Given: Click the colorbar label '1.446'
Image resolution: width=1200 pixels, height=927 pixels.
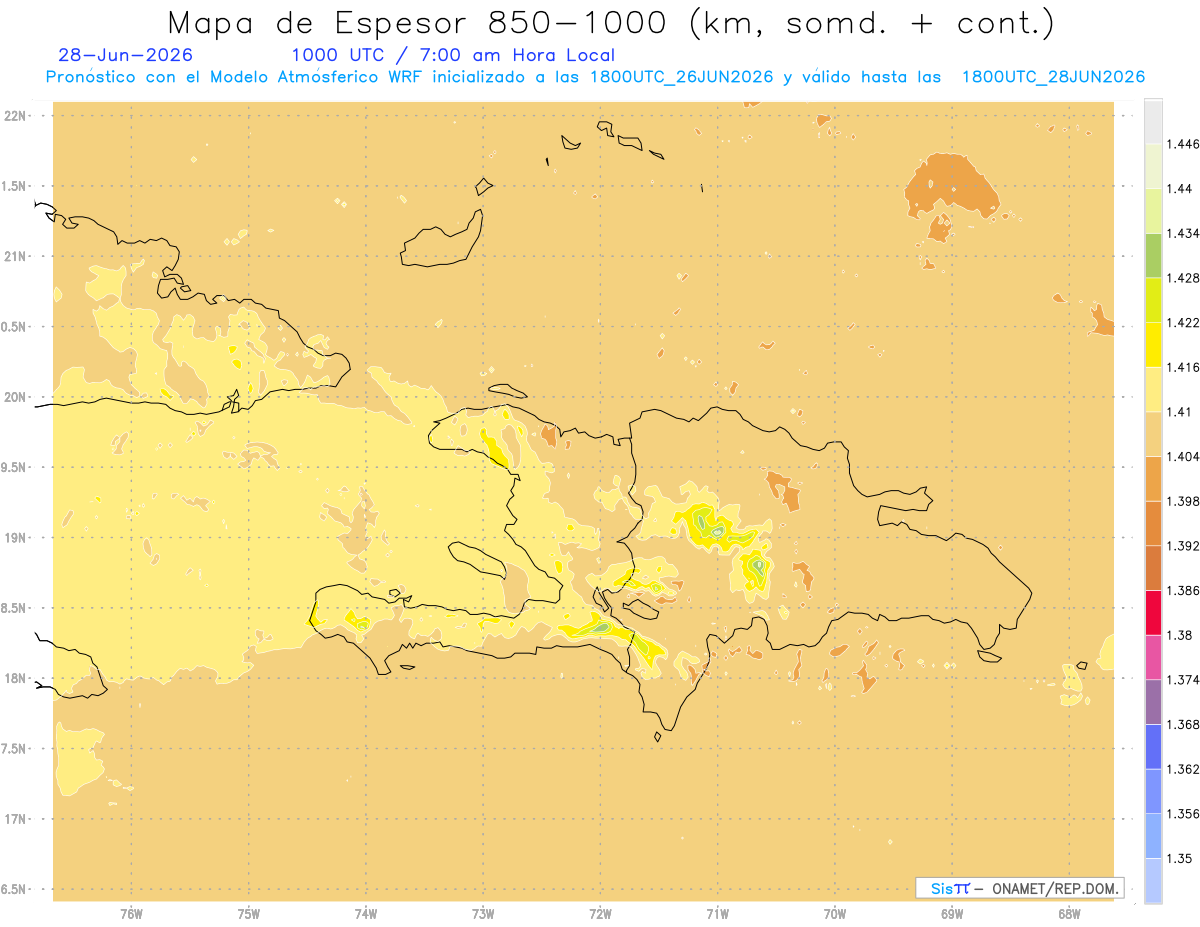Looking at the screenshot, I should 1183,144.
